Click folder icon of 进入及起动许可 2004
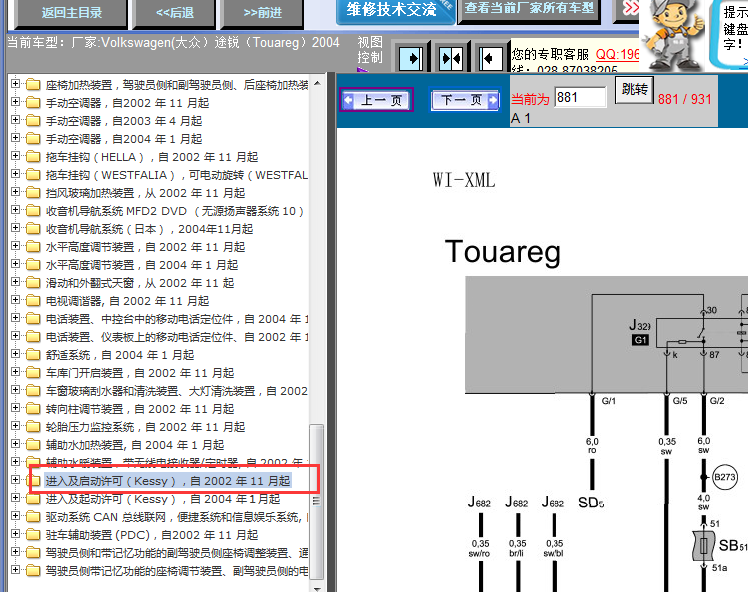748x592 pixels. [33, 499]
